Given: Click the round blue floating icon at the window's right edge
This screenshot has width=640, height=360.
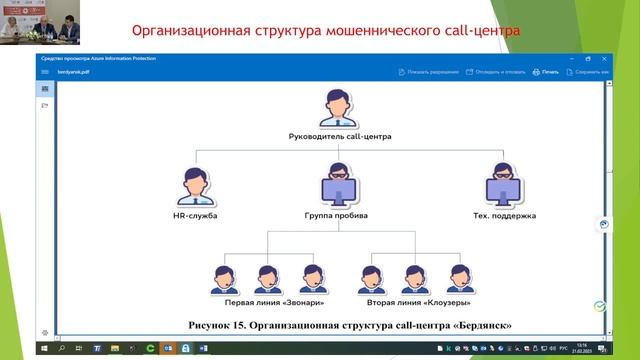Looking at the screenshot, I should pyautogui.click(x=604, y=224).
